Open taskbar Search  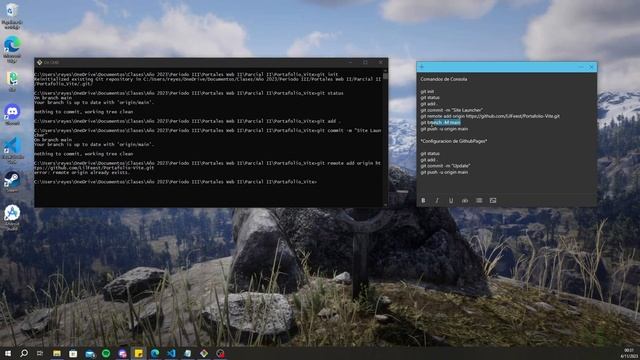coord(24,353)
